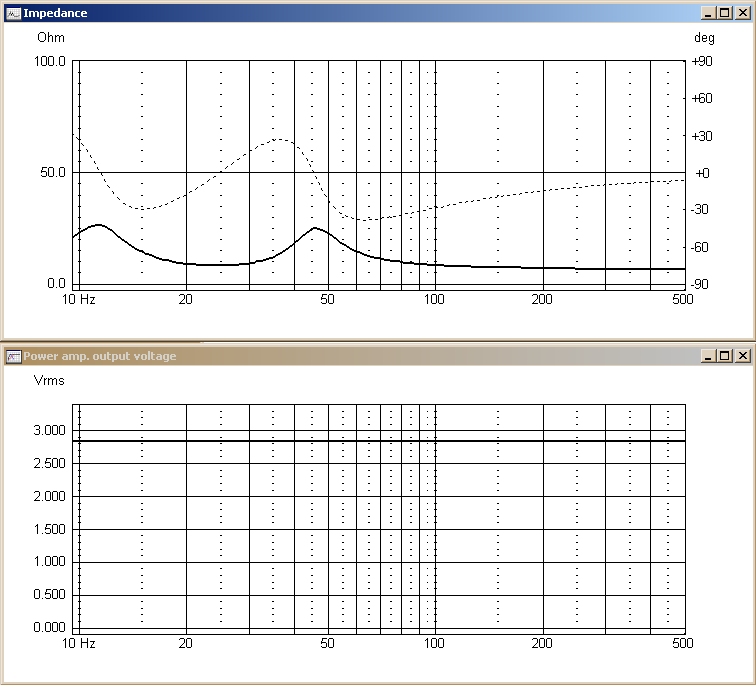The height and width of the screenshot is (685, 756).
Task: Click the 50 Hz label on impedance chart
Action: [327, 299]
